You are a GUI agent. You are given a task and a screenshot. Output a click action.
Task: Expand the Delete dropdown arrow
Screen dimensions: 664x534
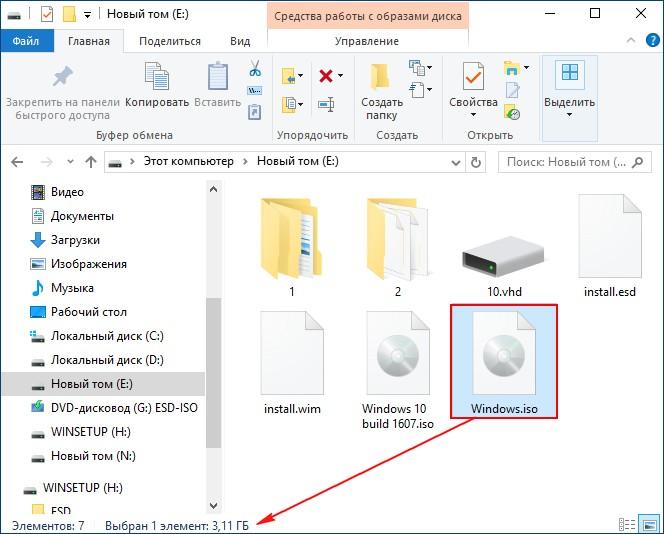[340, 76]
